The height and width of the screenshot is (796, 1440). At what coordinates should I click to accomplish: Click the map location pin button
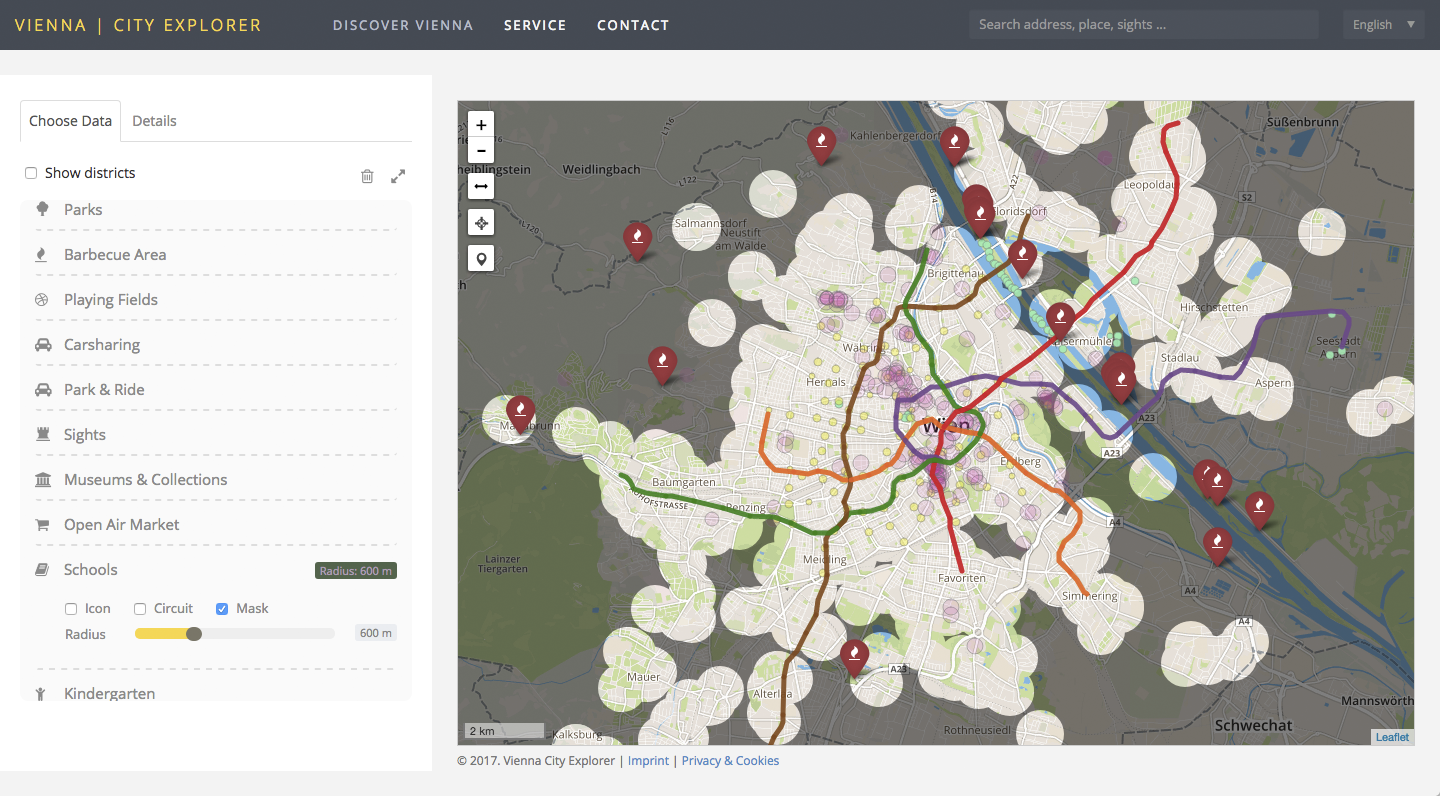point(481,259)
